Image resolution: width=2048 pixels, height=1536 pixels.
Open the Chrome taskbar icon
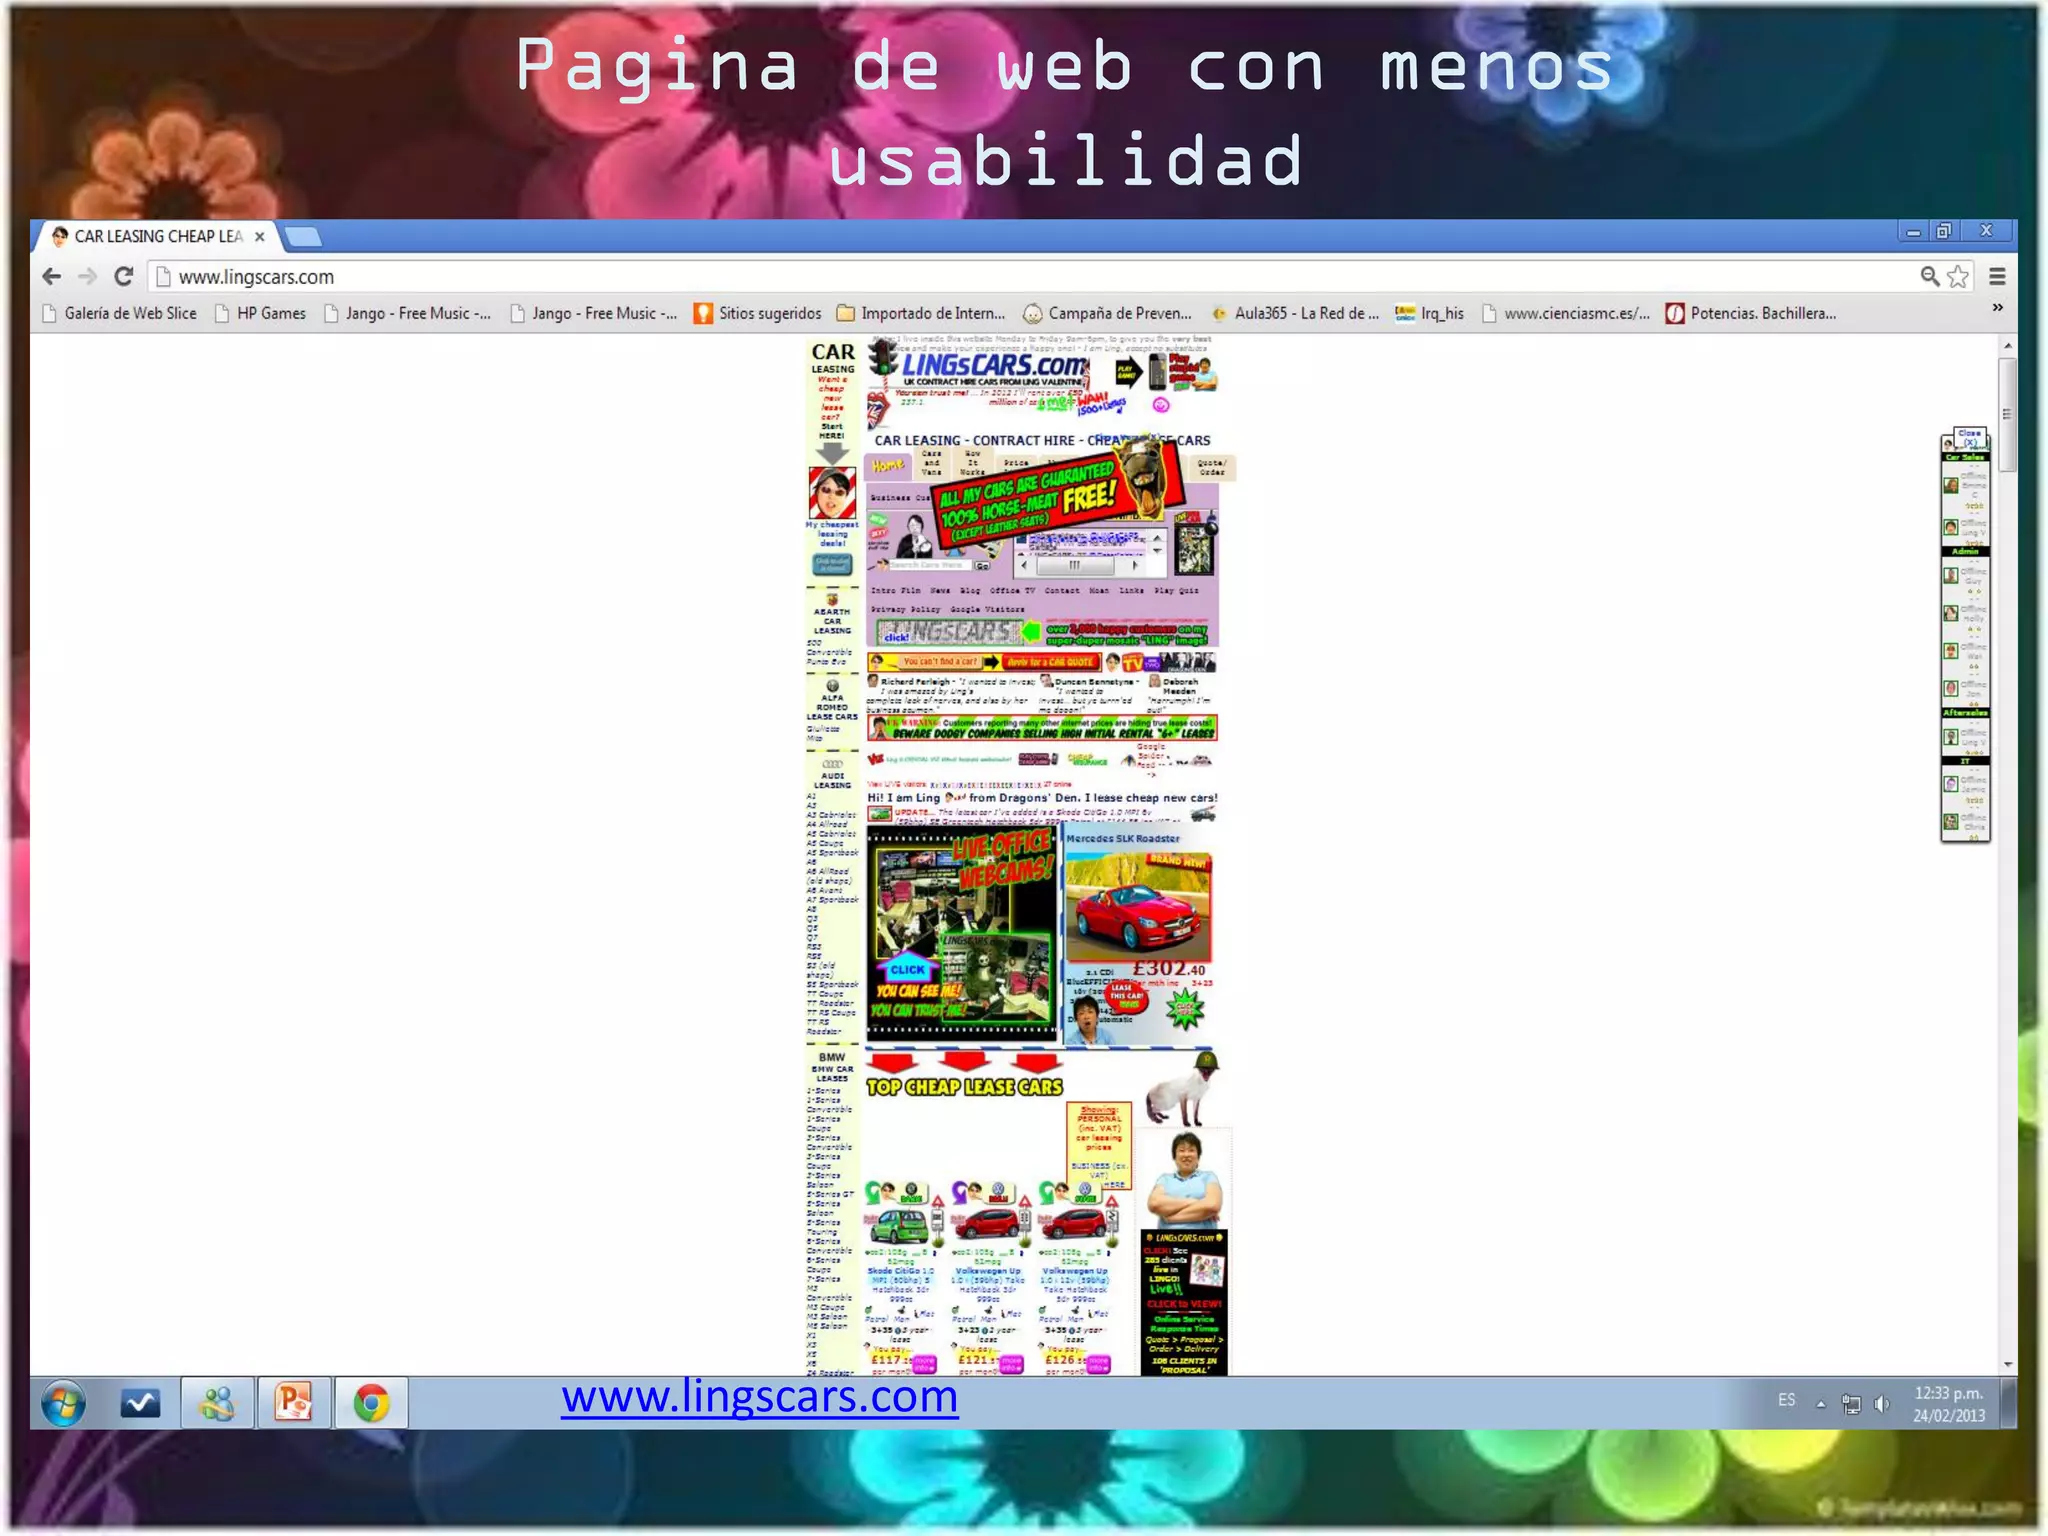(x=371, y=1404)
